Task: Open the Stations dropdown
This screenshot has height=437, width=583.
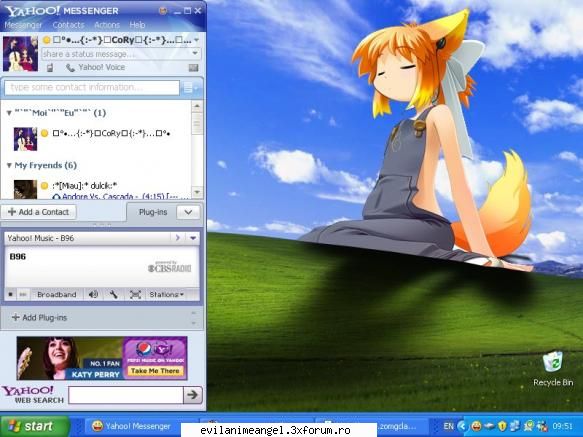Action: (166, 295)
